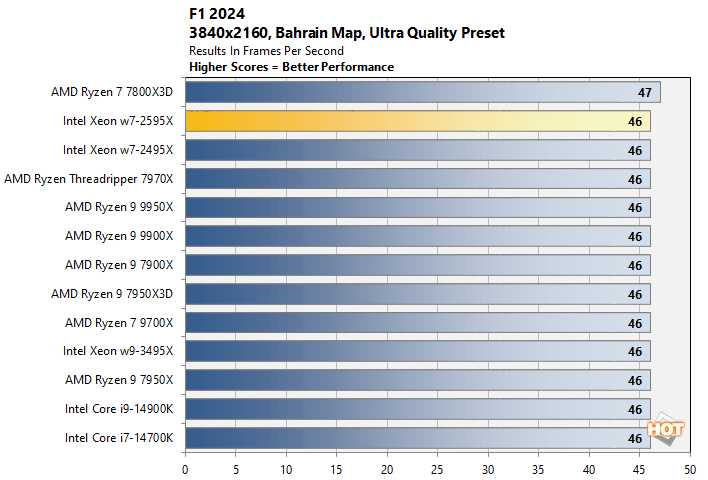This screenshot has width=708, height=480.
Task: Select the 'AMD Ryzen 7 7800X3D' label
Action: (x=112, y=92)
